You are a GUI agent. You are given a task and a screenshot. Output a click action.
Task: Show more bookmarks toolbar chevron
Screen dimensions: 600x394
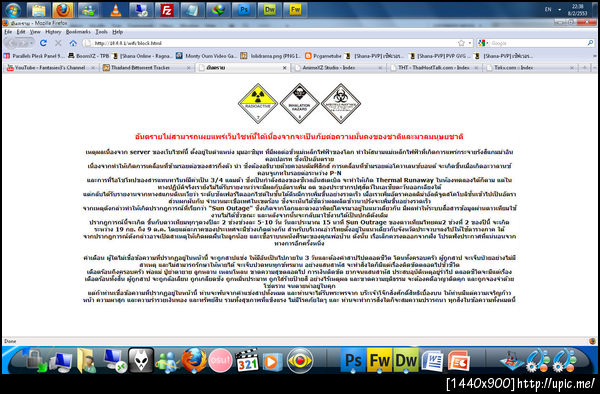pyautogui.click(x=594, y=56)
